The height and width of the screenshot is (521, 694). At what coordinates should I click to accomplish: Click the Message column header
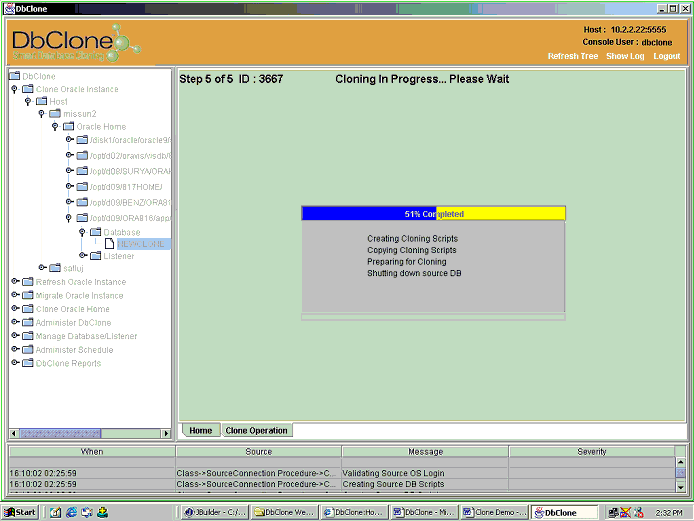(425, 452)
